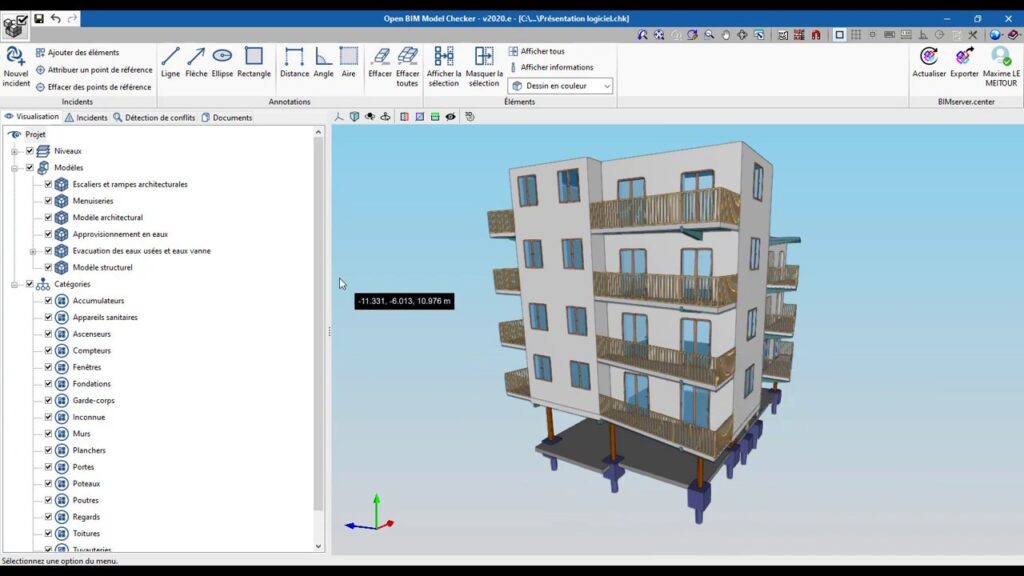Activate the Distance measurement tool
The image size is (1024, 576).
(x=294, y=61)
